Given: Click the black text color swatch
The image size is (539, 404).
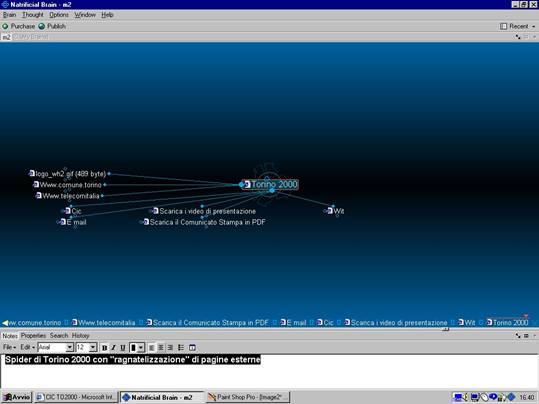Looking at the screenshot, I should (133, 348).
